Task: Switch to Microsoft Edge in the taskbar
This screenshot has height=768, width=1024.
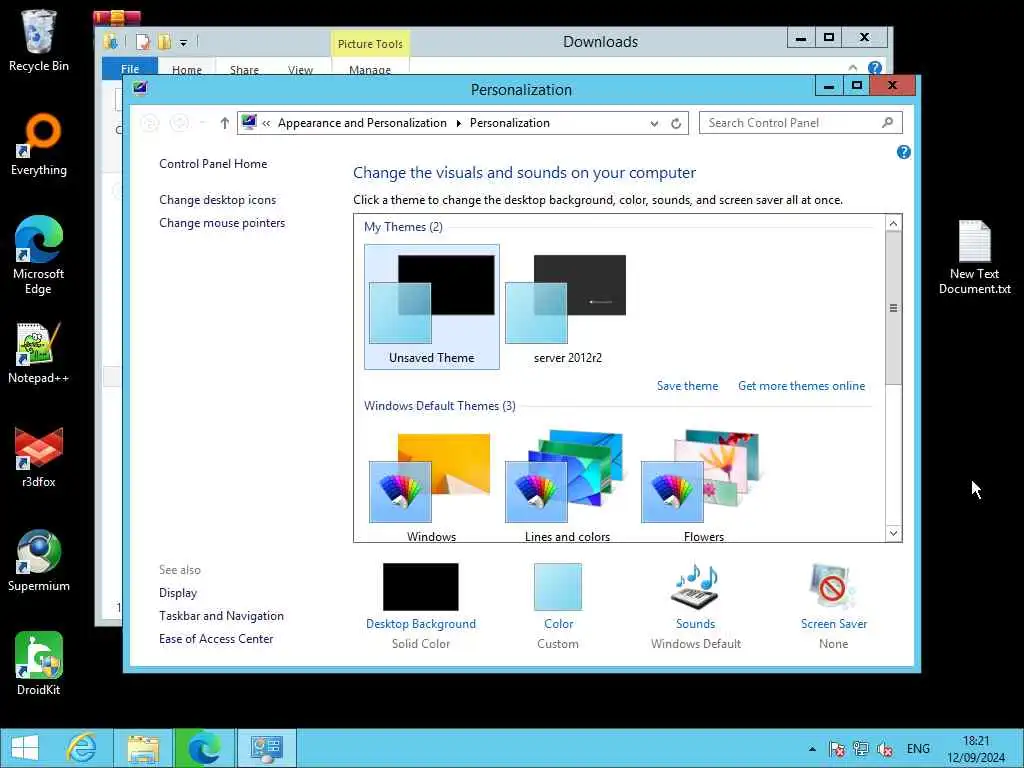Action: coord(204,748)
